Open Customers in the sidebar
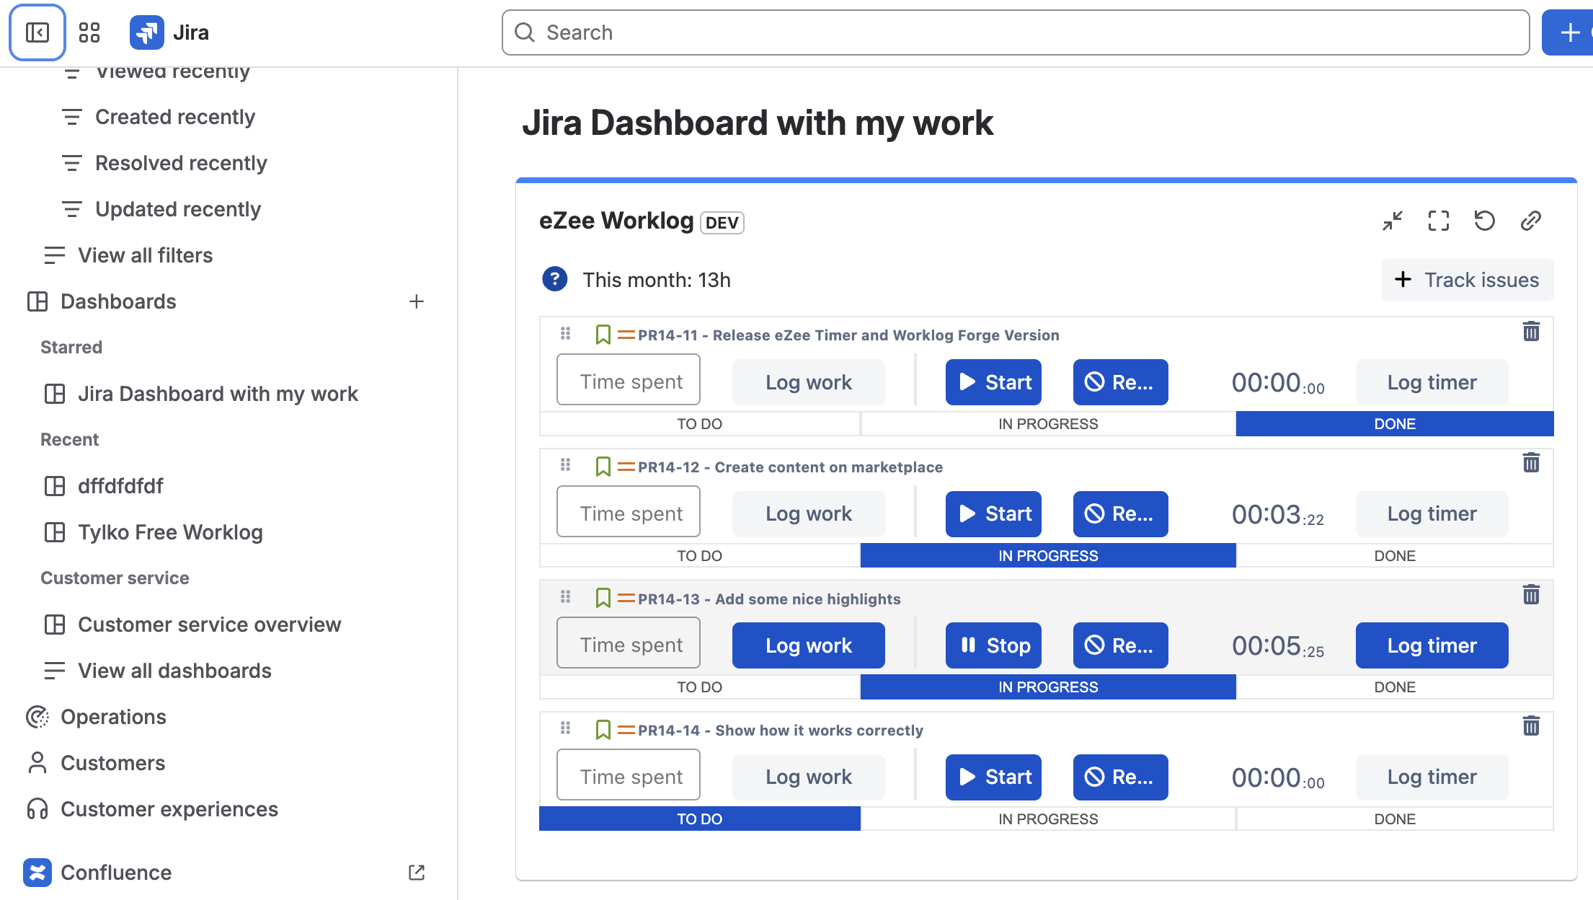1593x900 pixels. click(112, 763)
